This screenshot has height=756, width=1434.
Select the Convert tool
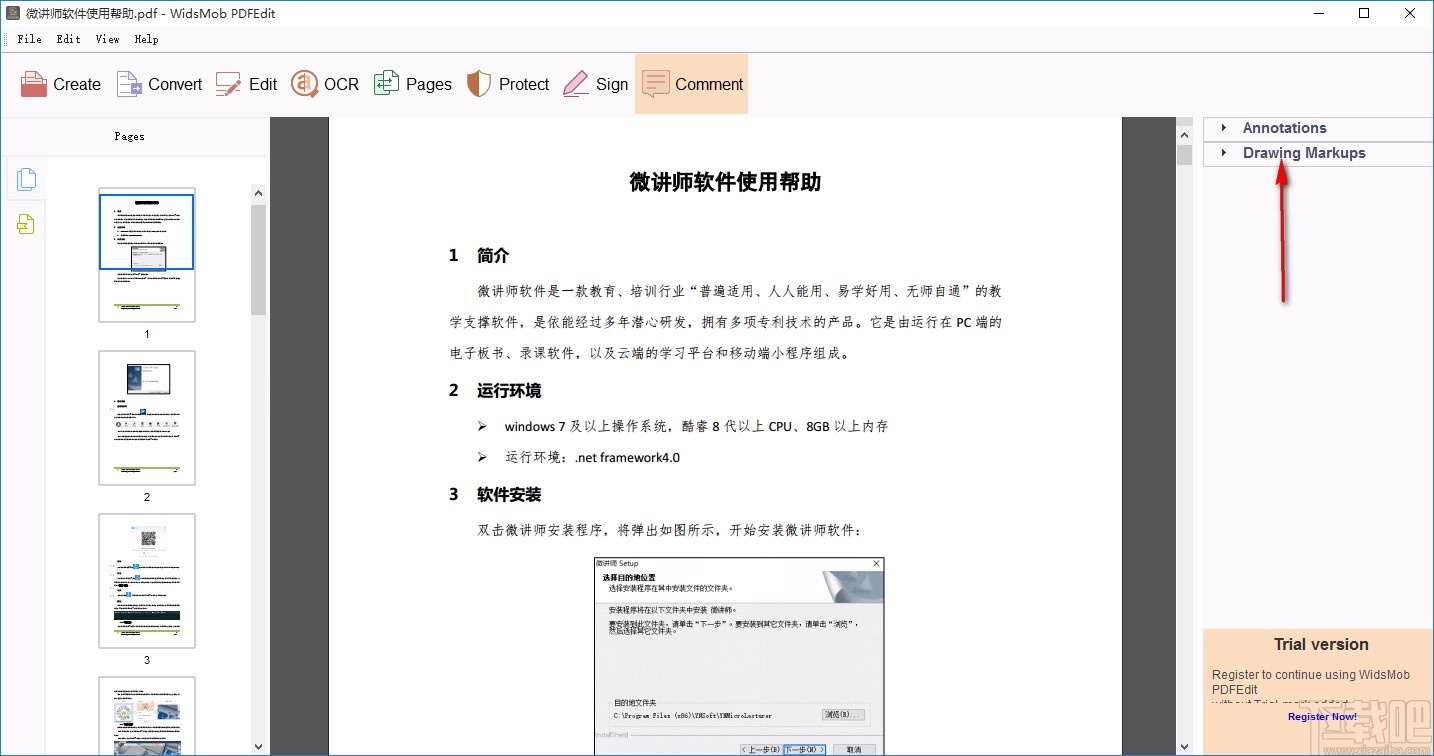pyautogui.click(x=158, y=84)
